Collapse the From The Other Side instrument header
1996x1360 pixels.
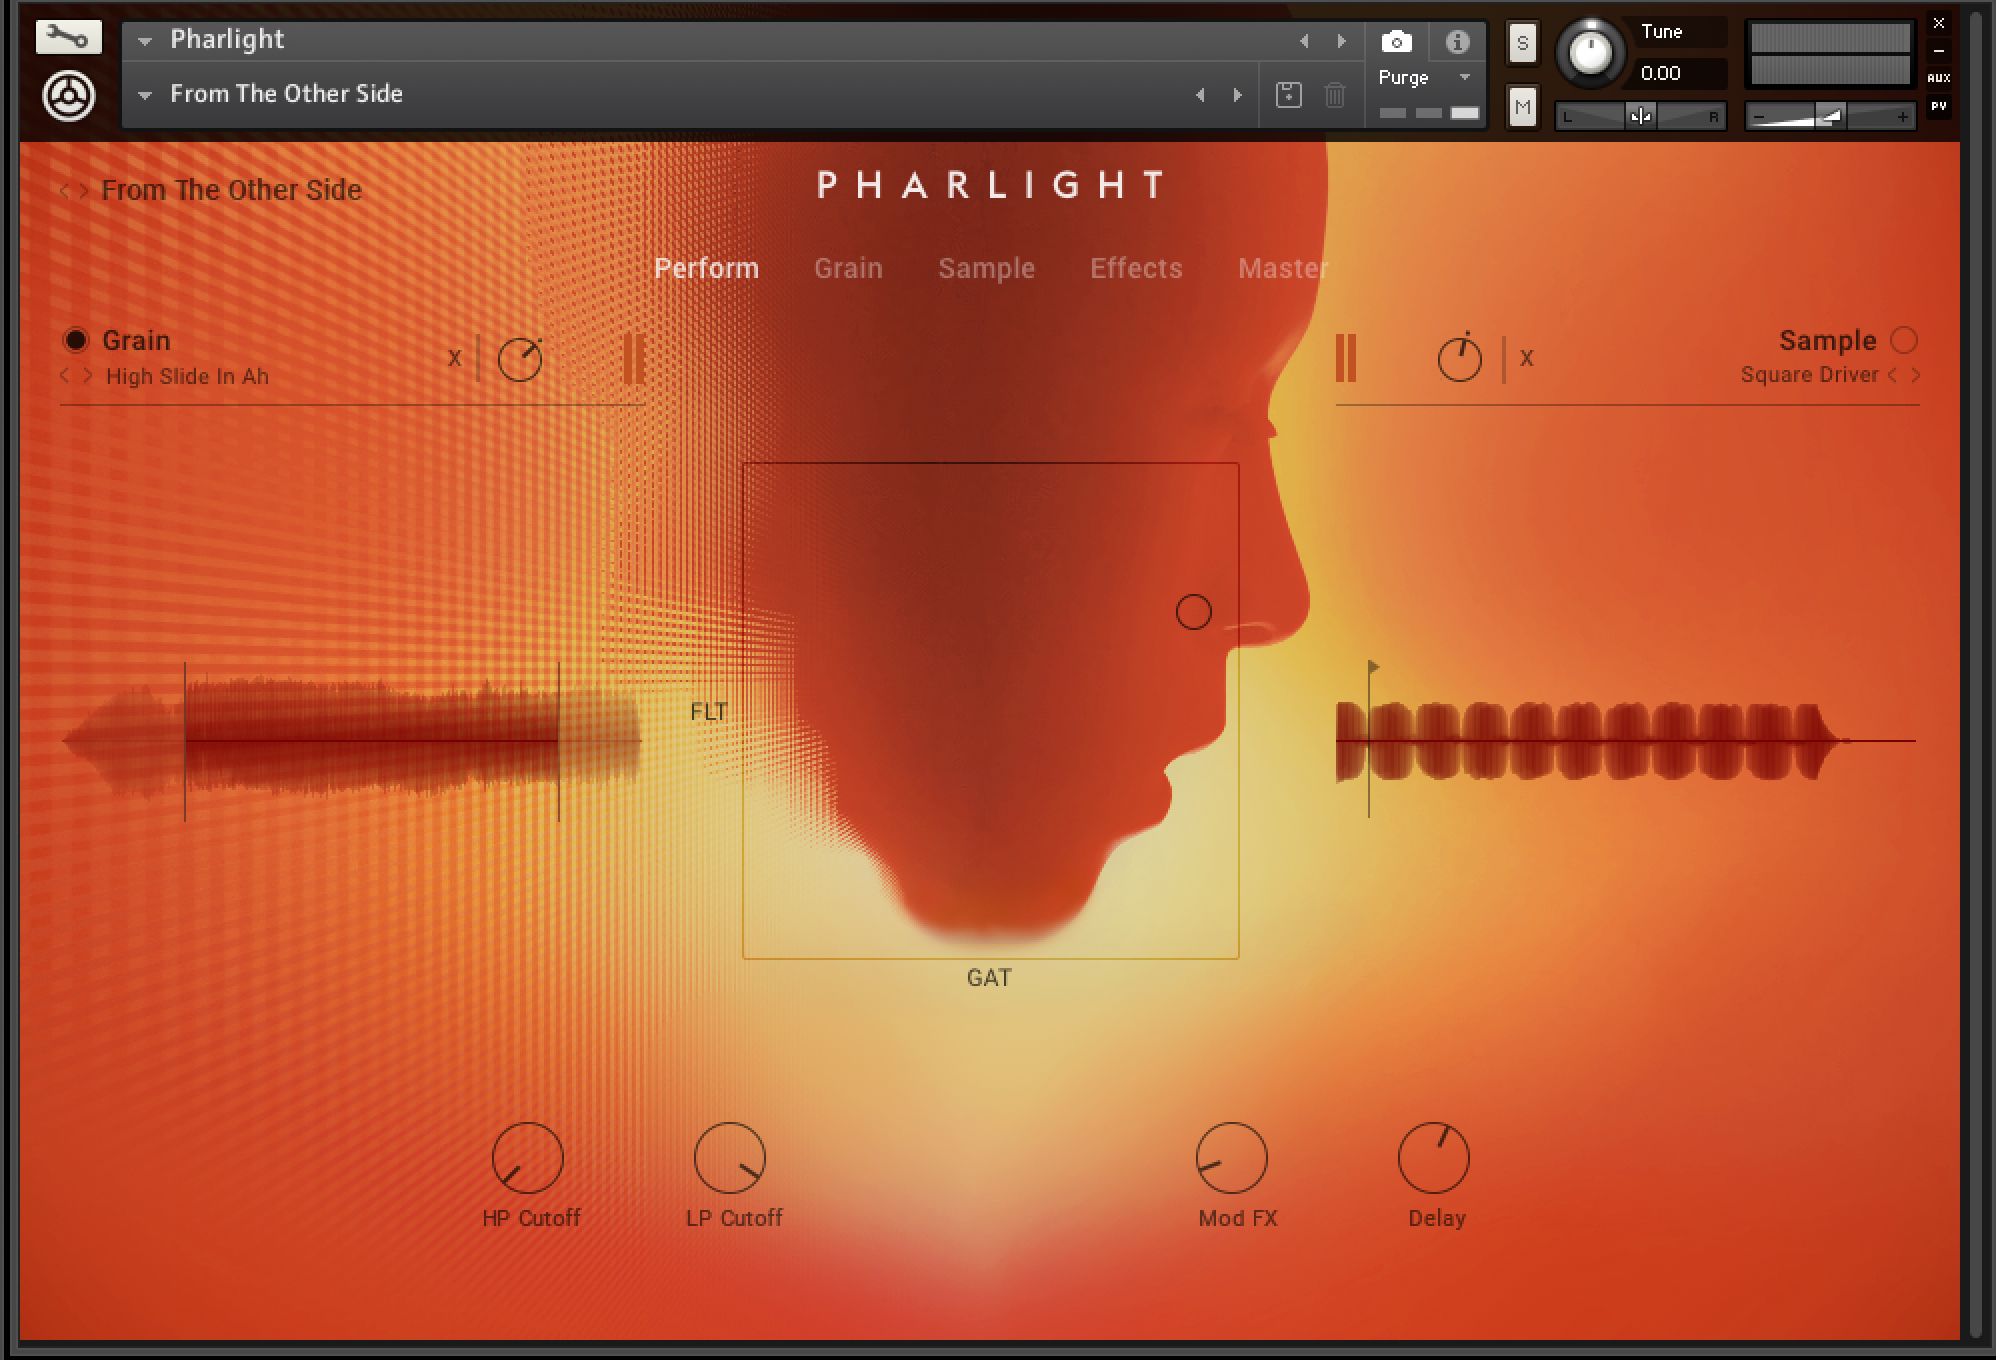click(144, 93)
